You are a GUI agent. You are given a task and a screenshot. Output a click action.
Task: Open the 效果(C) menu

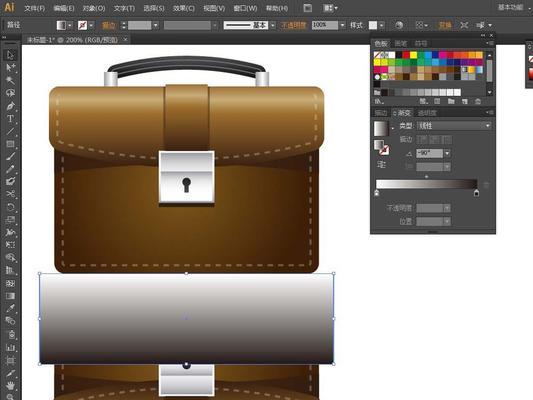coord(184,8)
